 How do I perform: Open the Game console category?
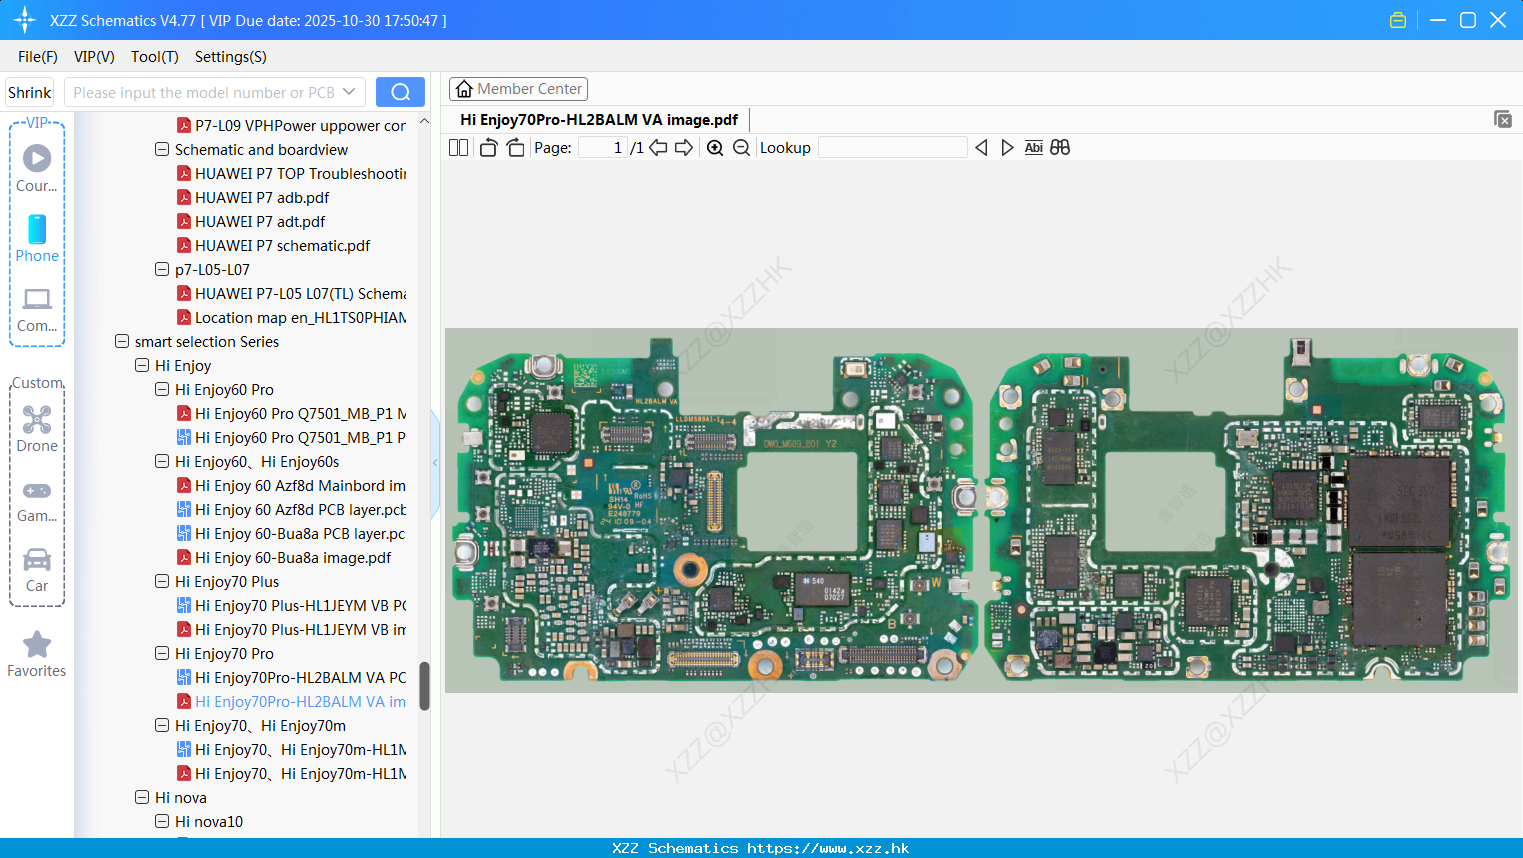(x=37, y=500)
